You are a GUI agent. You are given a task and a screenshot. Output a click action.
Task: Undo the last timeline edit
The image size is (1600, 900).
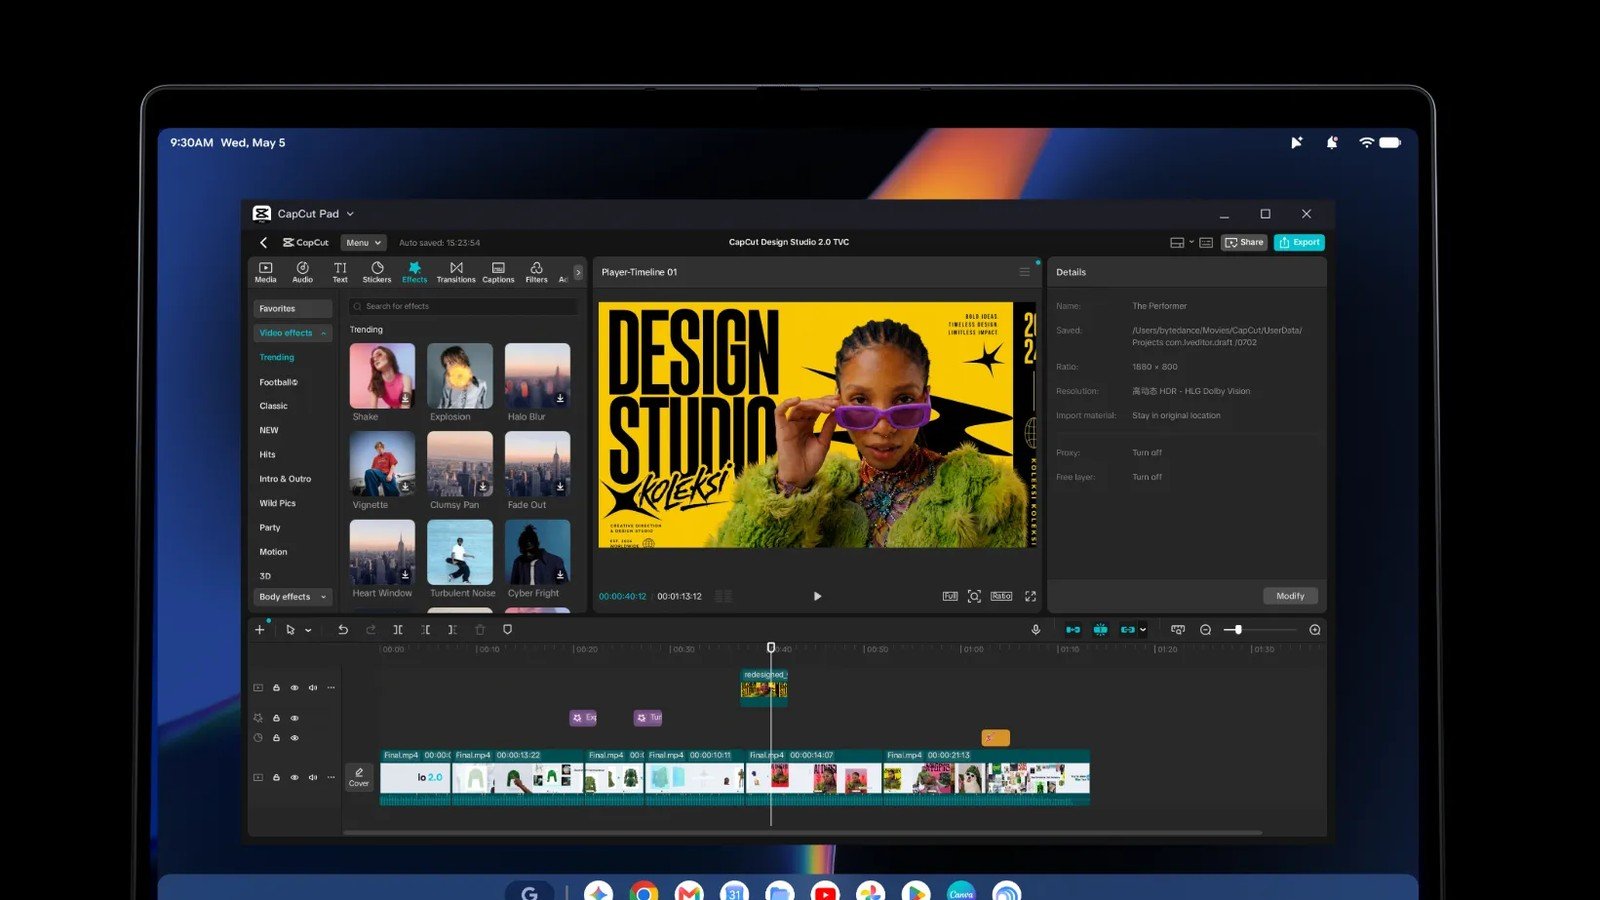343,630
